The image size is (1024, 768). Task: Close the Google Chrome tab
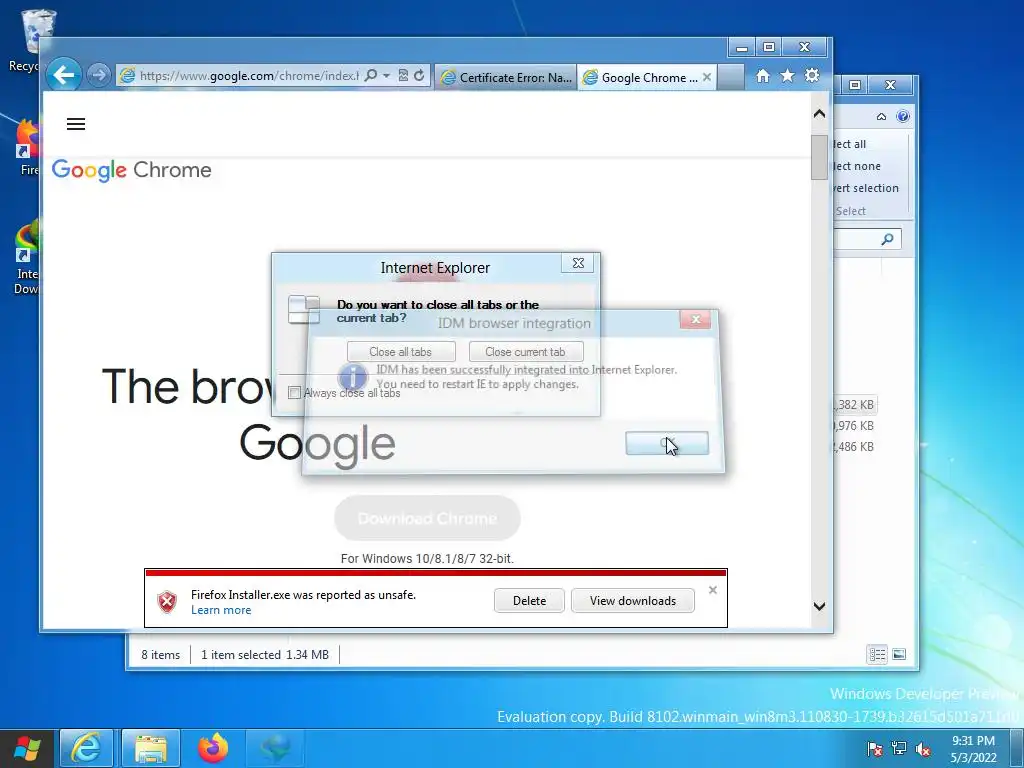pyautogui.click(x=707, y=77)
